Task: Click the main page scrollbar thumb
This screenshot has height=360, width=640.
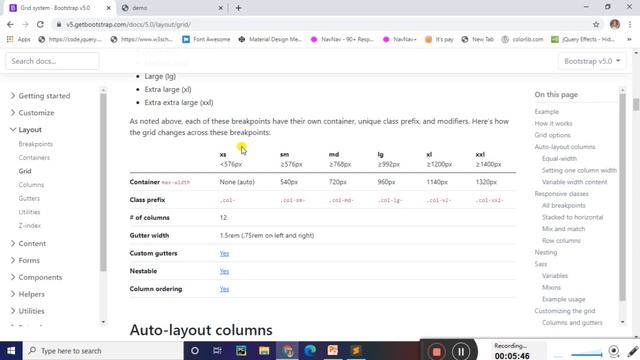Action: 636,104
